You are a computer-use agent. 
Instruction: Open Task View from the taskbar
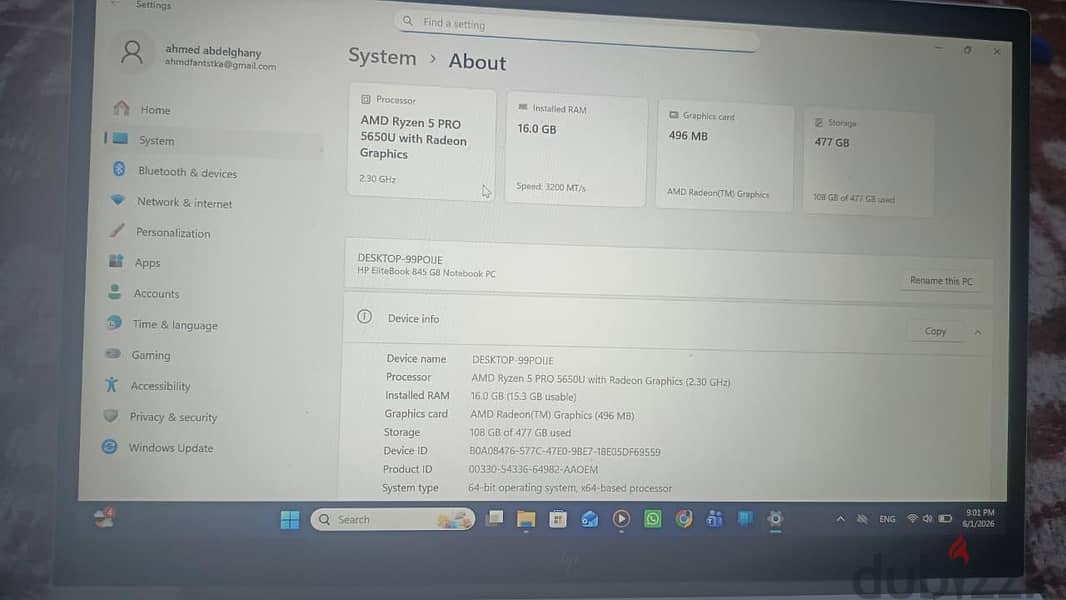[x=495, y=519]
